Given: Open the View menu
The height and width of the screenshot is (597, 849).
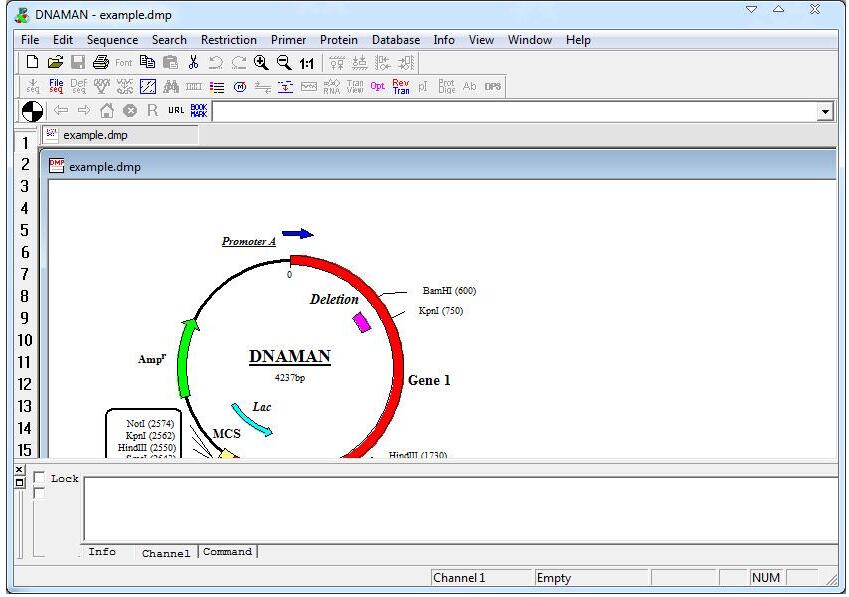Looking at the screenshot, I should click(x=481, y=40).
